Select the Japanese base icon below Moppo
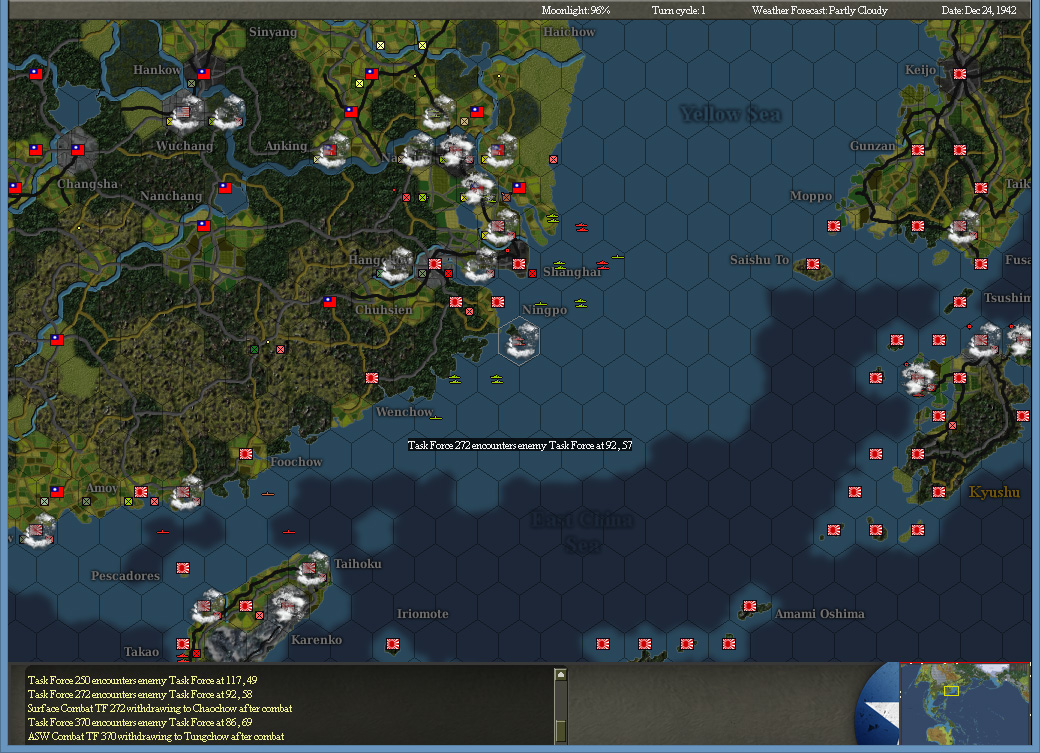This screenshot has height=753, width=1040. [834, 226]
